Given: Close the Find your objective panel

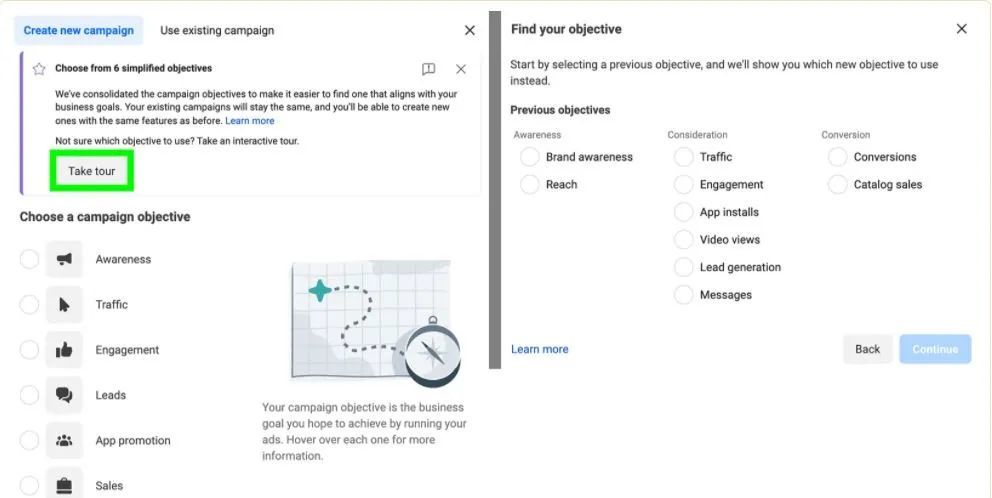Looking at the screenshot, I should tap(962, 29).
